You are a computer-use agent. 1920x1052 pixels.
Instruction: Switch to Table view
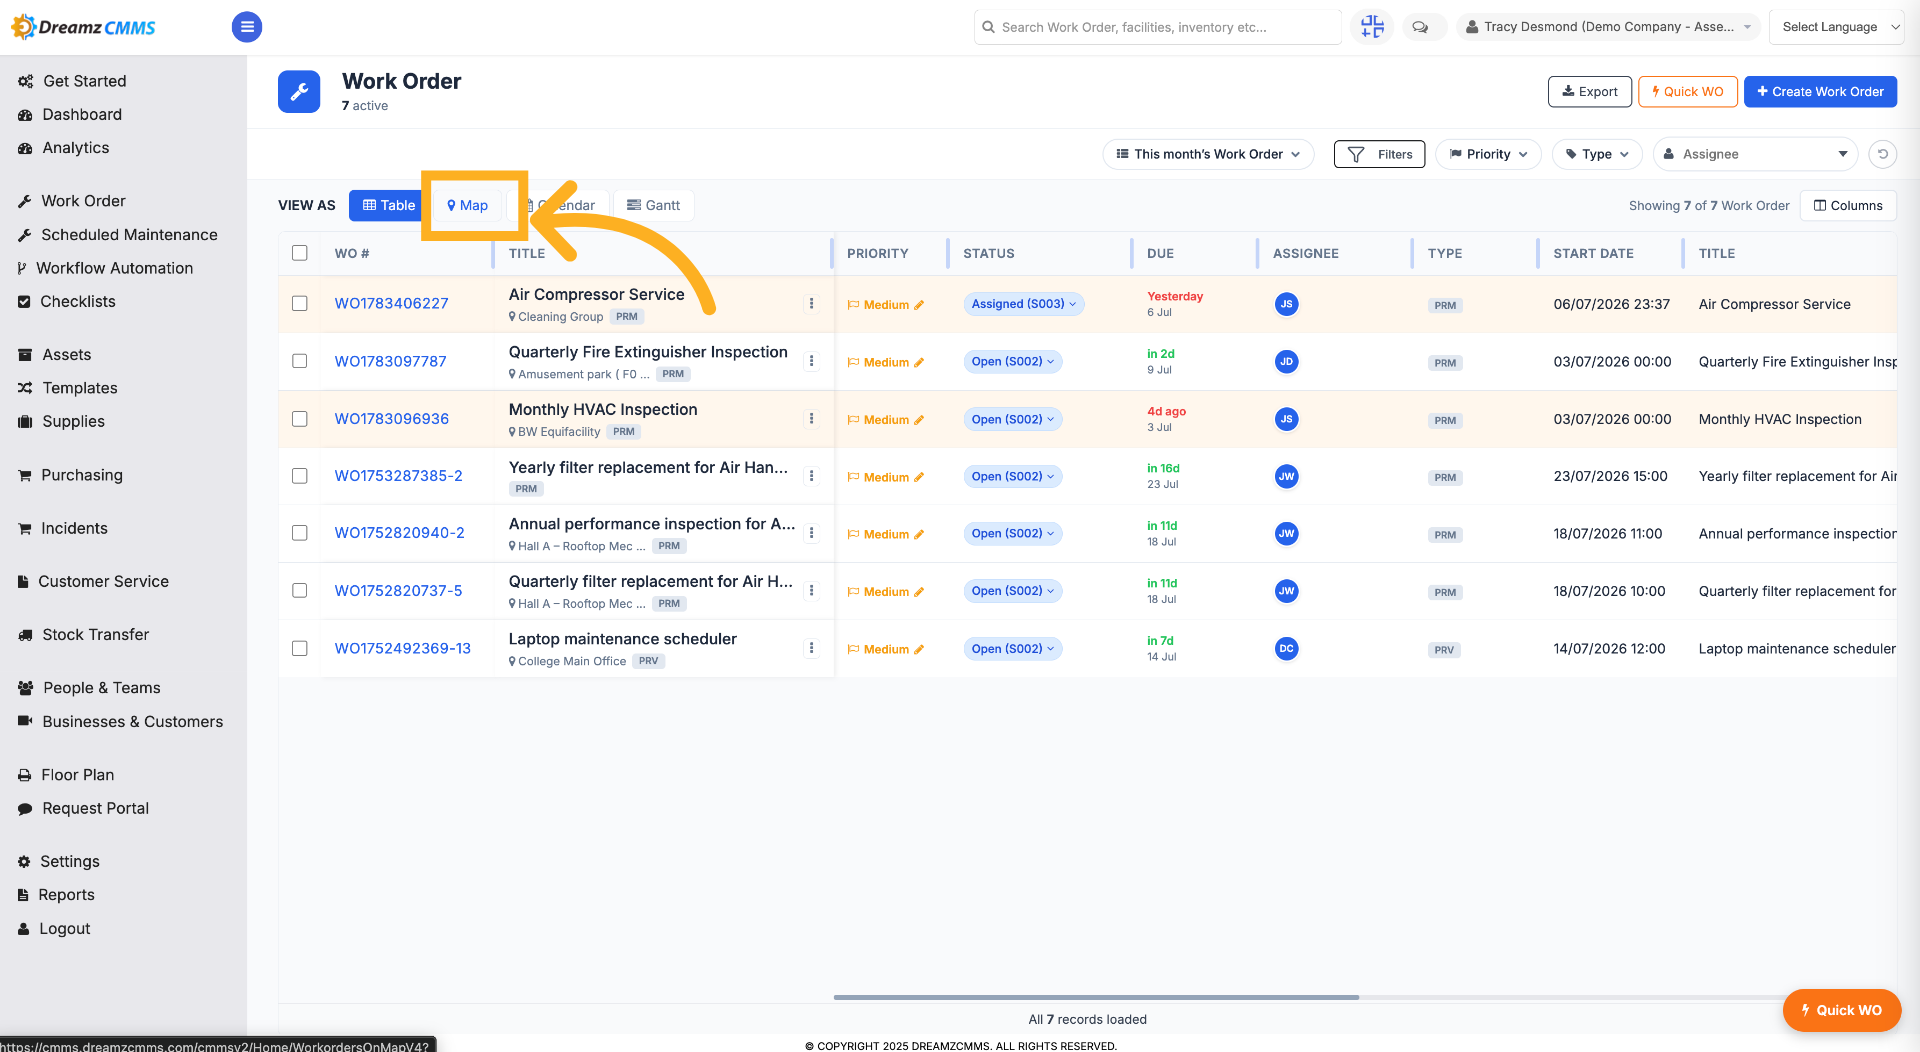pos(389,205)
